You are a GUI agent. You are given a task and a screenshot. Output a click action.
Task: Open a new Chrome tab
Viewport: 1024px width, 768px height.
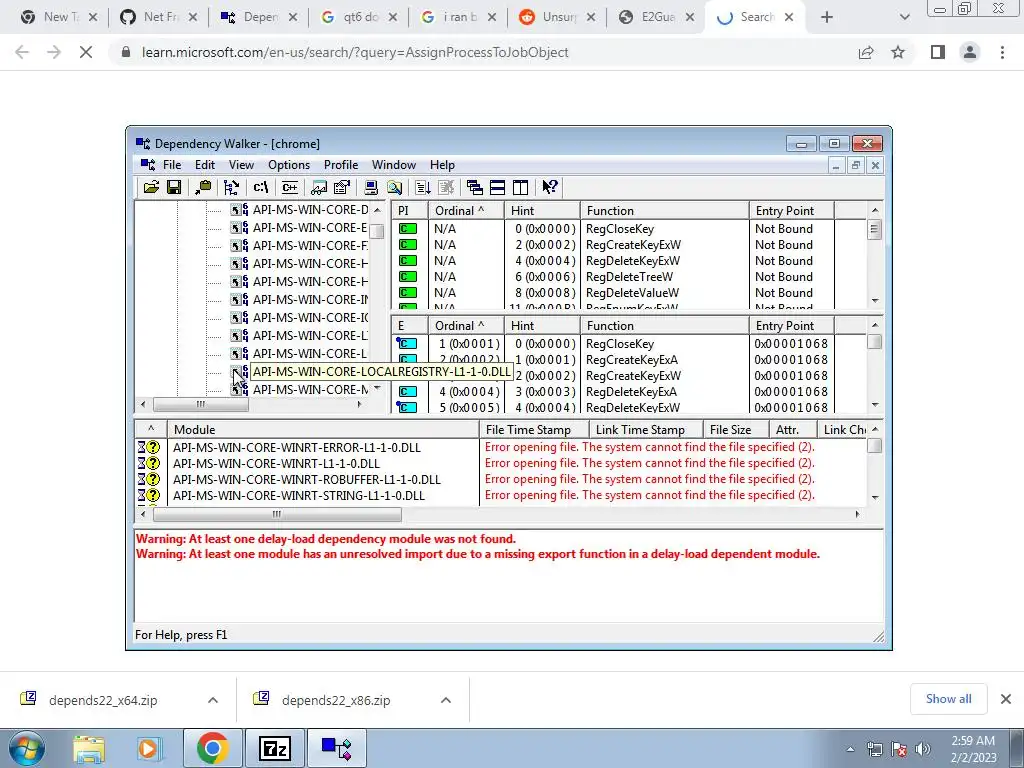pyautogui.click(x=827, y=18)
